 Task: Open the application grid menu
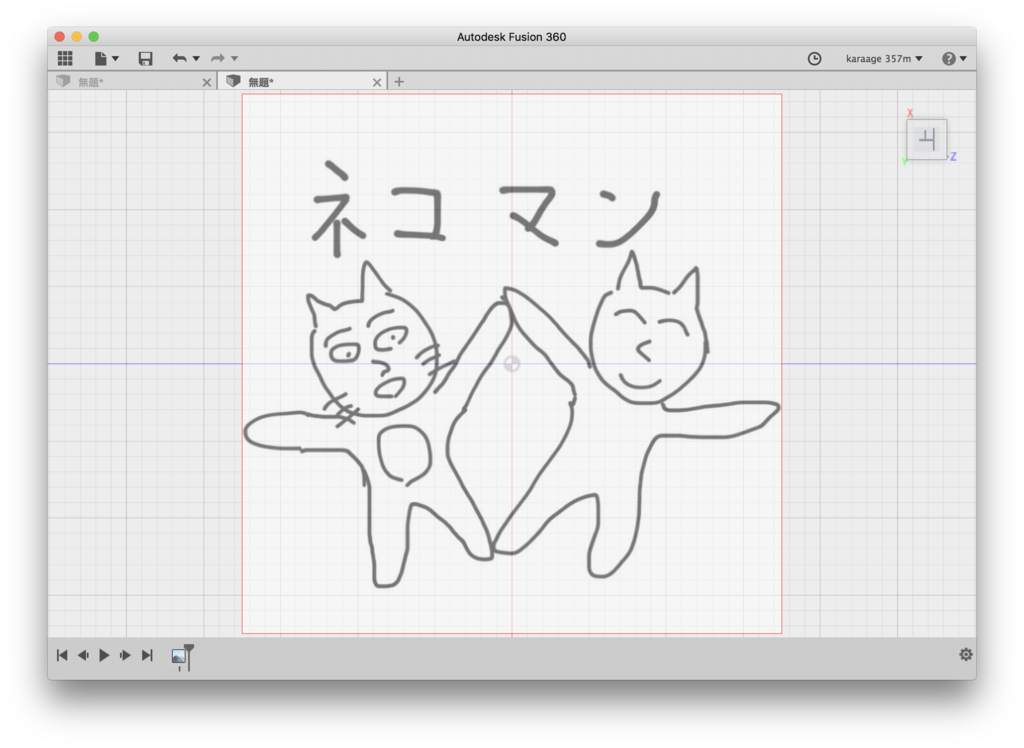tap(64, 58)
